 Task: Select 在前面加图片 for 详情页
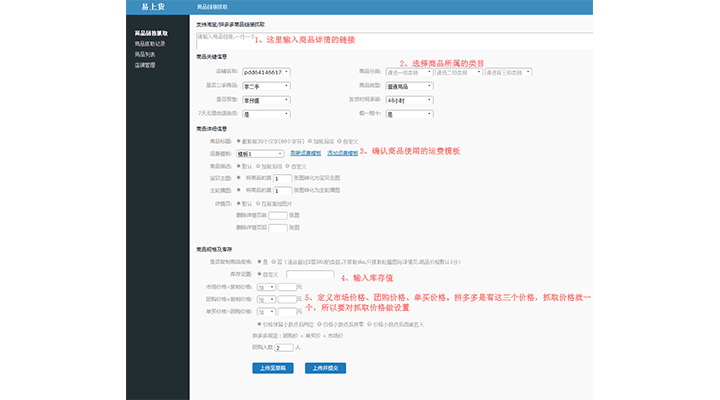[x=258, y=203]
